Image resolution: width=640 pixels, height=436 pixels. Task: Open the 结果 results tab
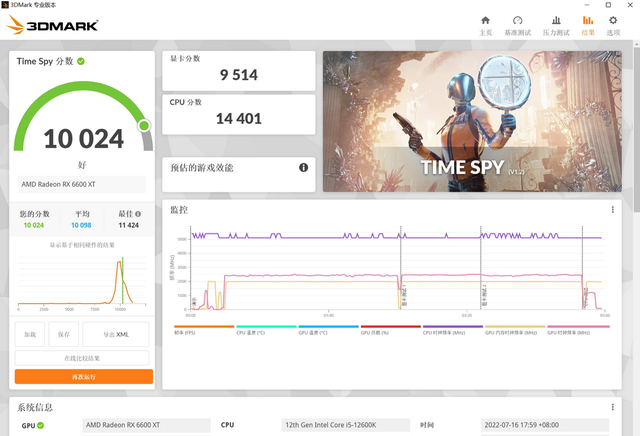pos(588,26)
